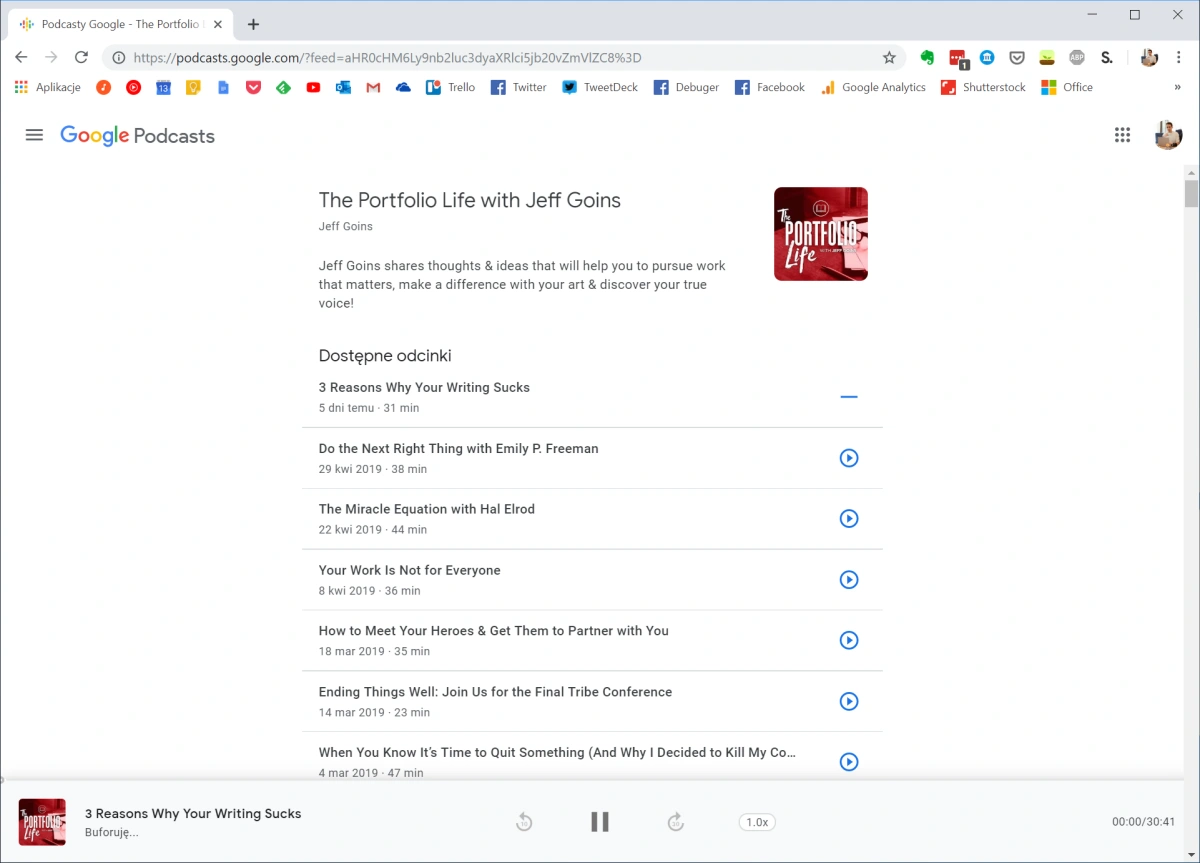Open the 'S.' extension icon
The width and height of the screenshot is (1200, 863).
[x=1107, y=58]
